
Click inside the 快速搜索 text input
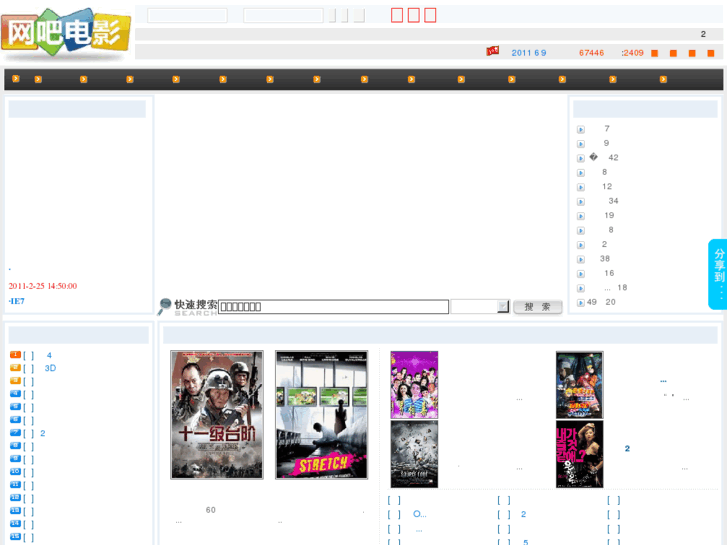click(333, 307)
